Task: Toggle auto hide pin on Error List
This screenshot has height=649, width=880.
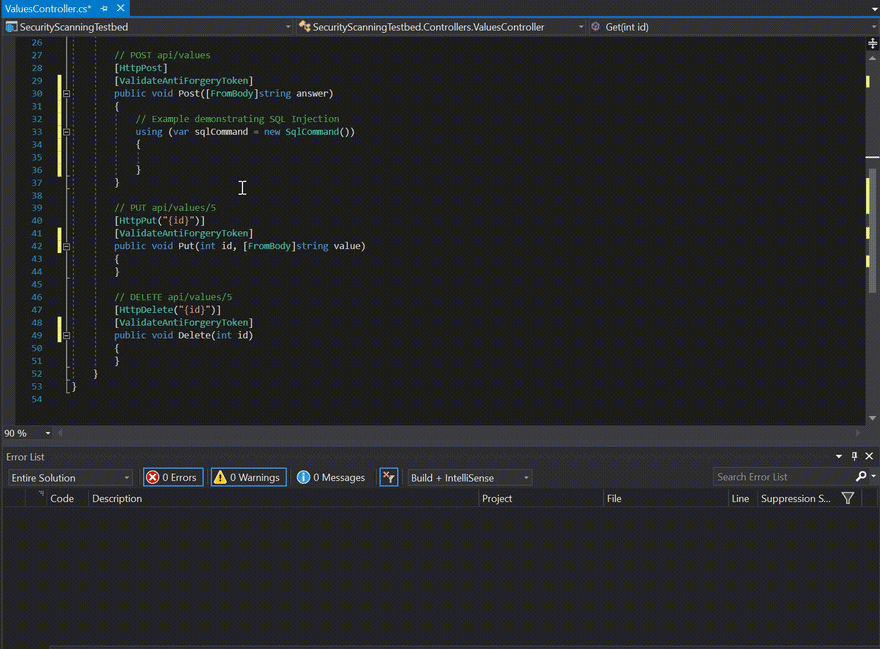Action: [x=854, y=456]
